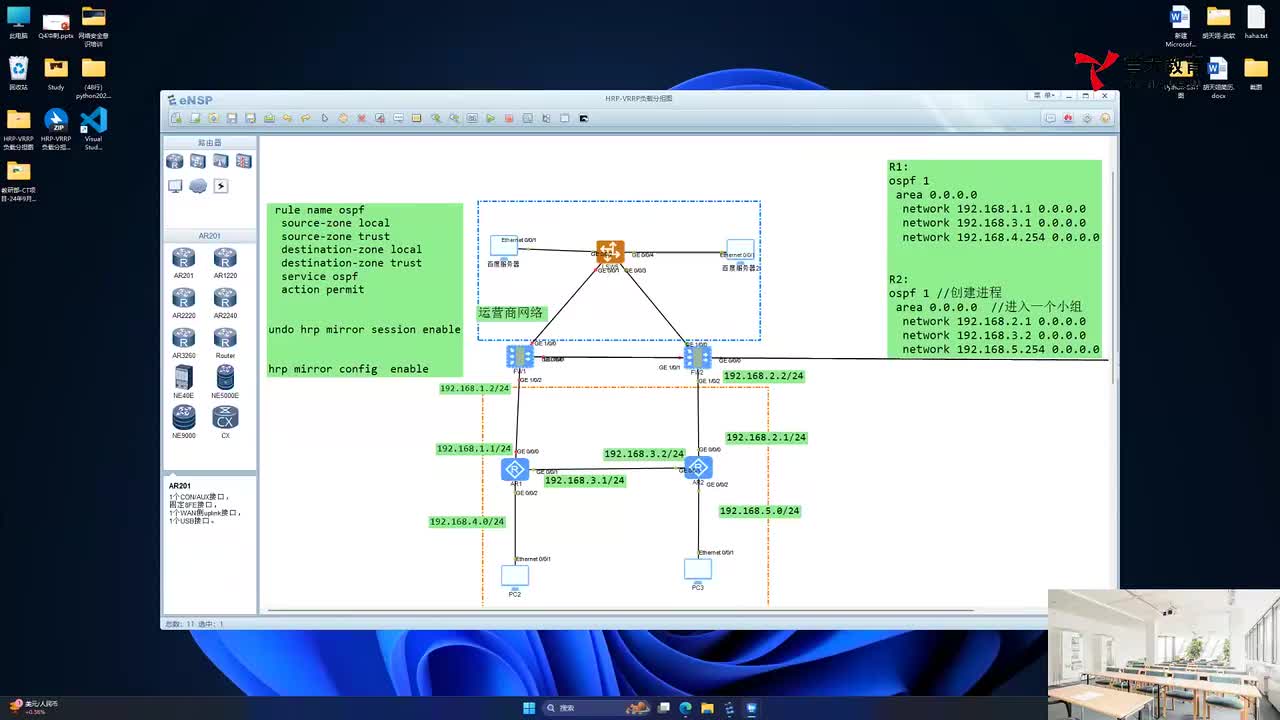
Task: Click the canvas horizontal scrollbar
Action: point(620,609)
